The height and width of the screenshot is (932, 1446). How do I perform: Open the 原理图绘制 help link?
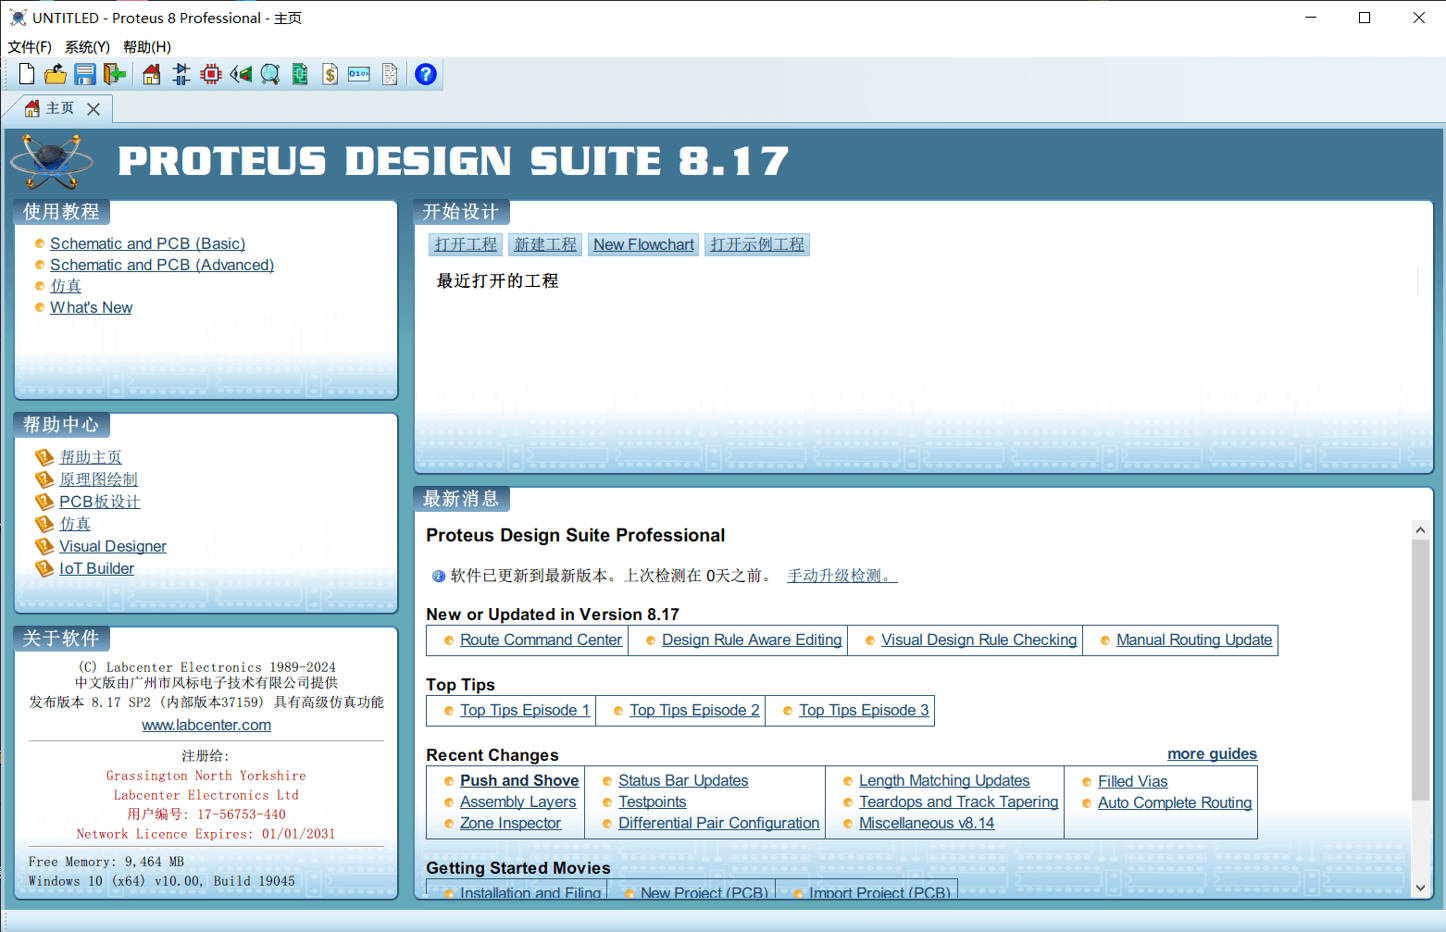click(98, 479)
